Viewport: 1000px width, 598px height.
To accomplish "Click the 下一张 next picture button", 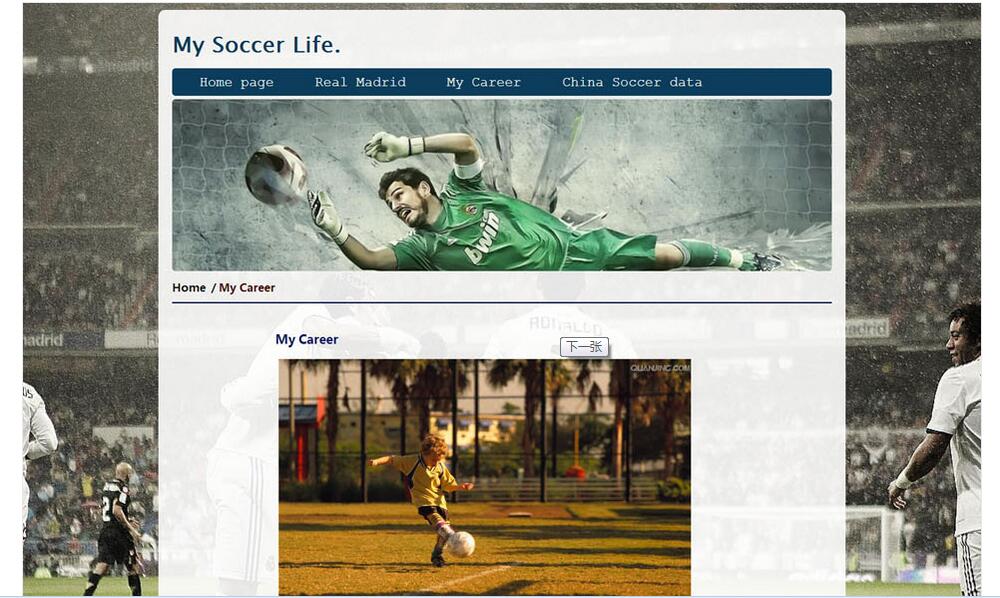I will tap(584, 347).
